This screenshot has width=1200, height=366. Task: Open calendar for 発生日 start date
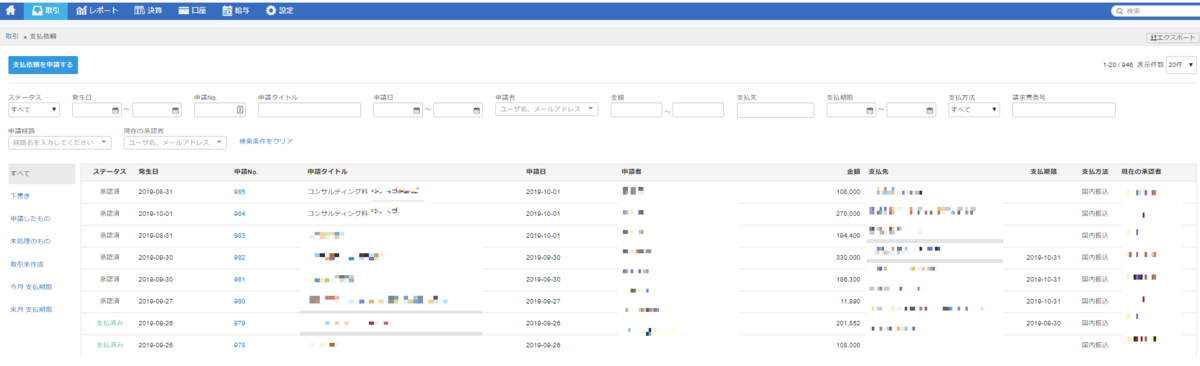pyautogui.click(x=116, y=110)
